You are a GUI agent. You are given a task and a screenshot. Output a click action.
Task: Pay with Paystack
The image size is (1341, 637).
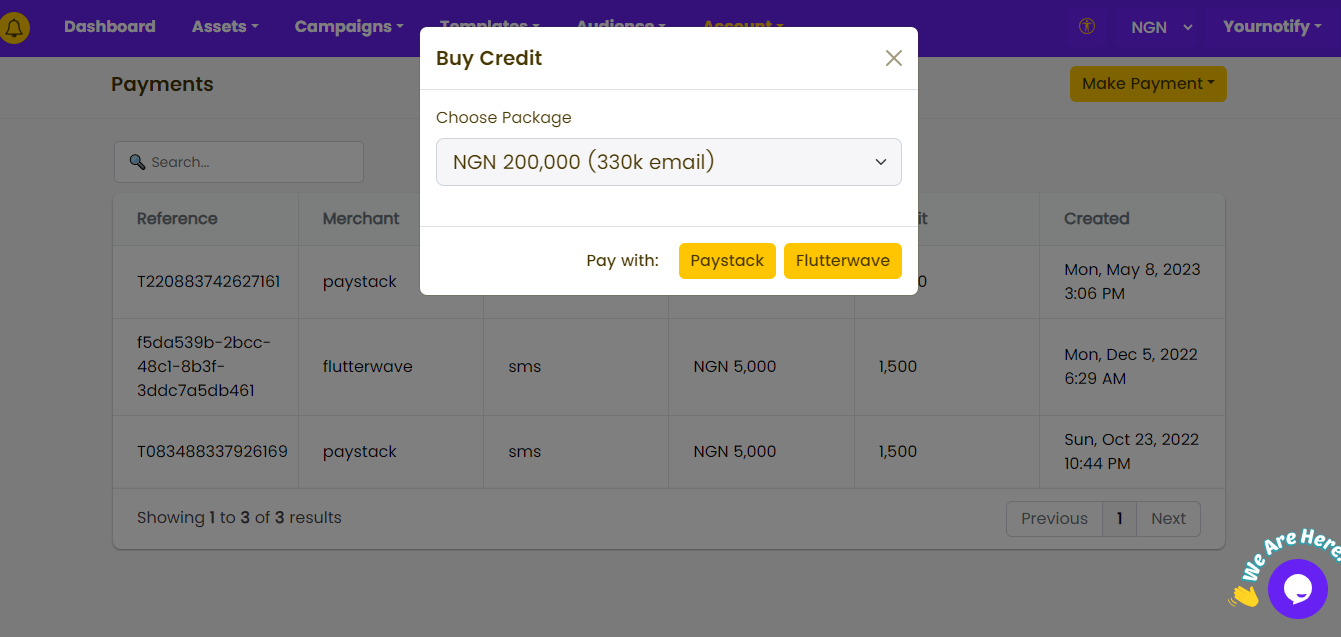click(727, 261)
